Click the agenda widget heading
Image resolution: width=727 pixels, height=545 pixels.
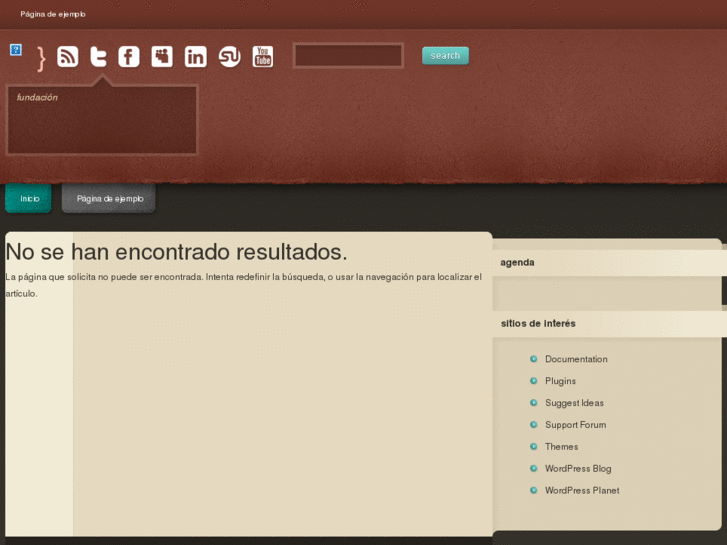point(517,263)
